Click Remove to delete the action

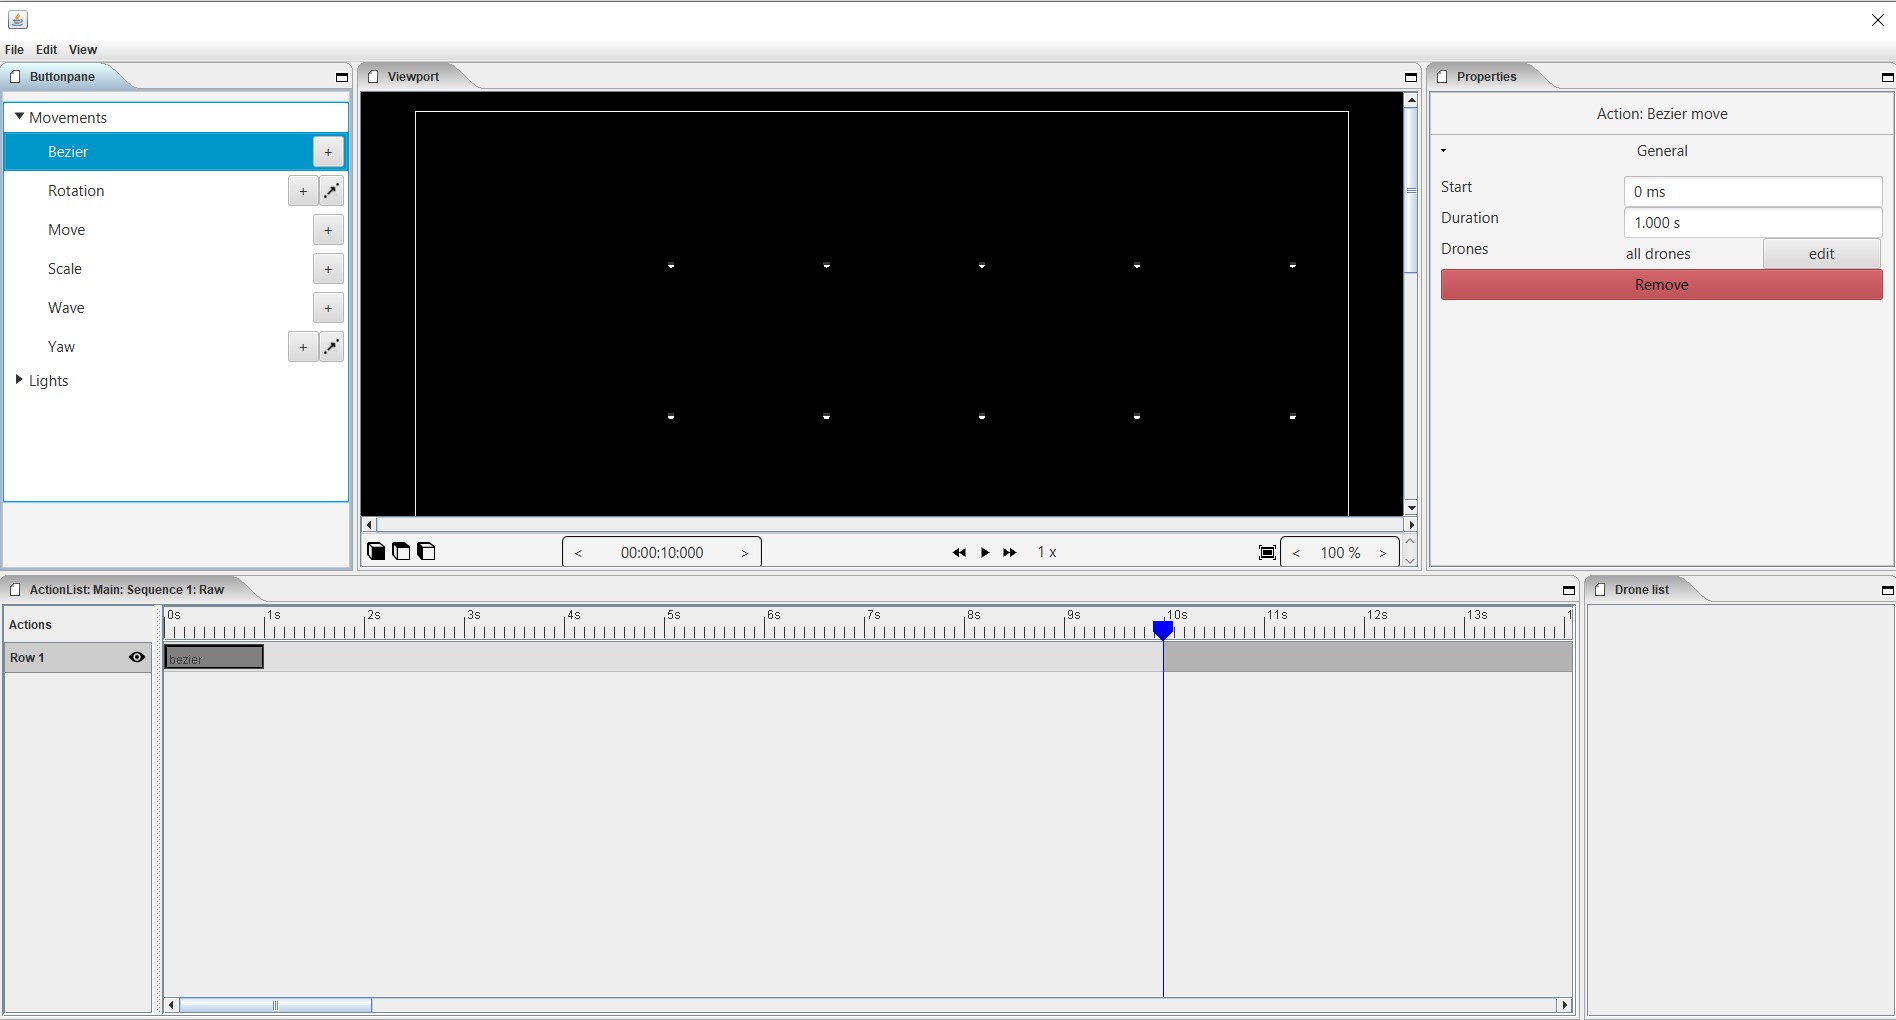[x=1661, y=285]
